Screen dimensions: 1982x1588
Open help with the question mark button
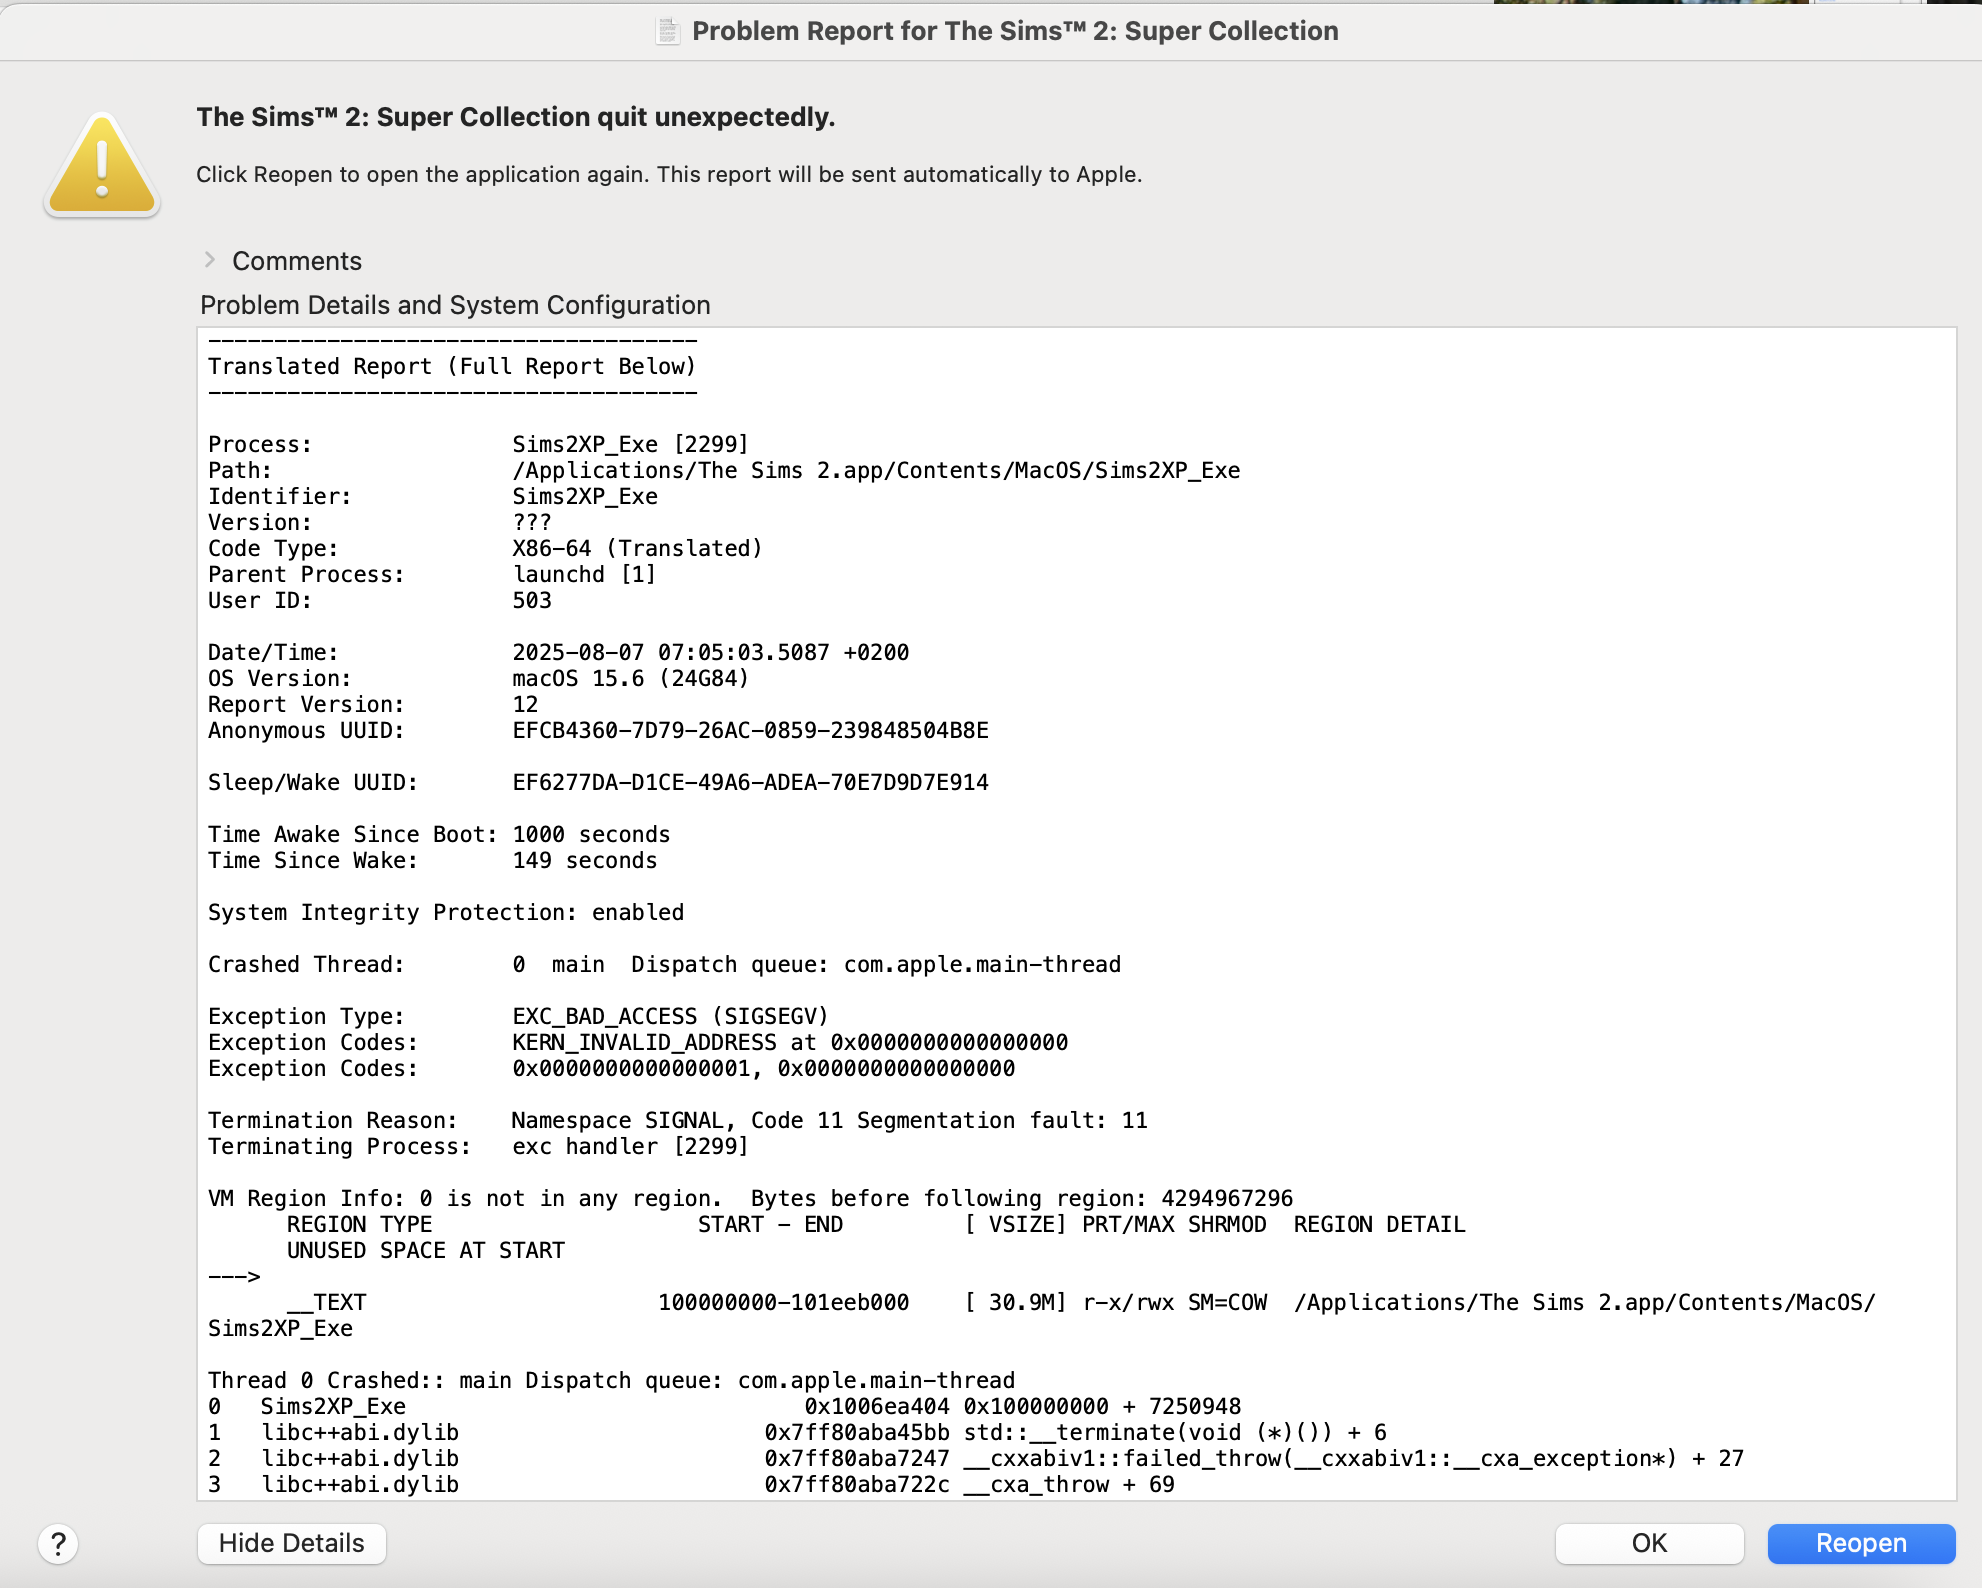pyautogui.click(x=58, y=1544)
